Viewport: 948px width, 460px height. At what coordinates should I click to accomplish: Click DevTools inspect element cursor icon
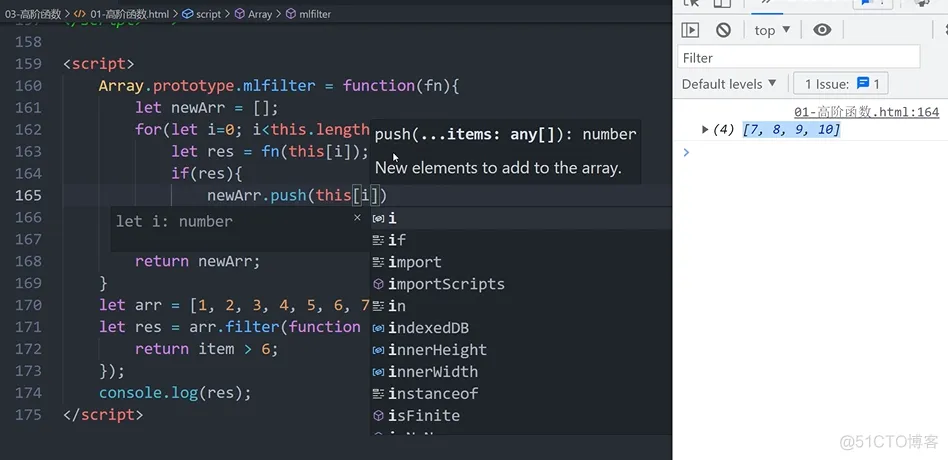pyautogui.click(x=690, y=3)
